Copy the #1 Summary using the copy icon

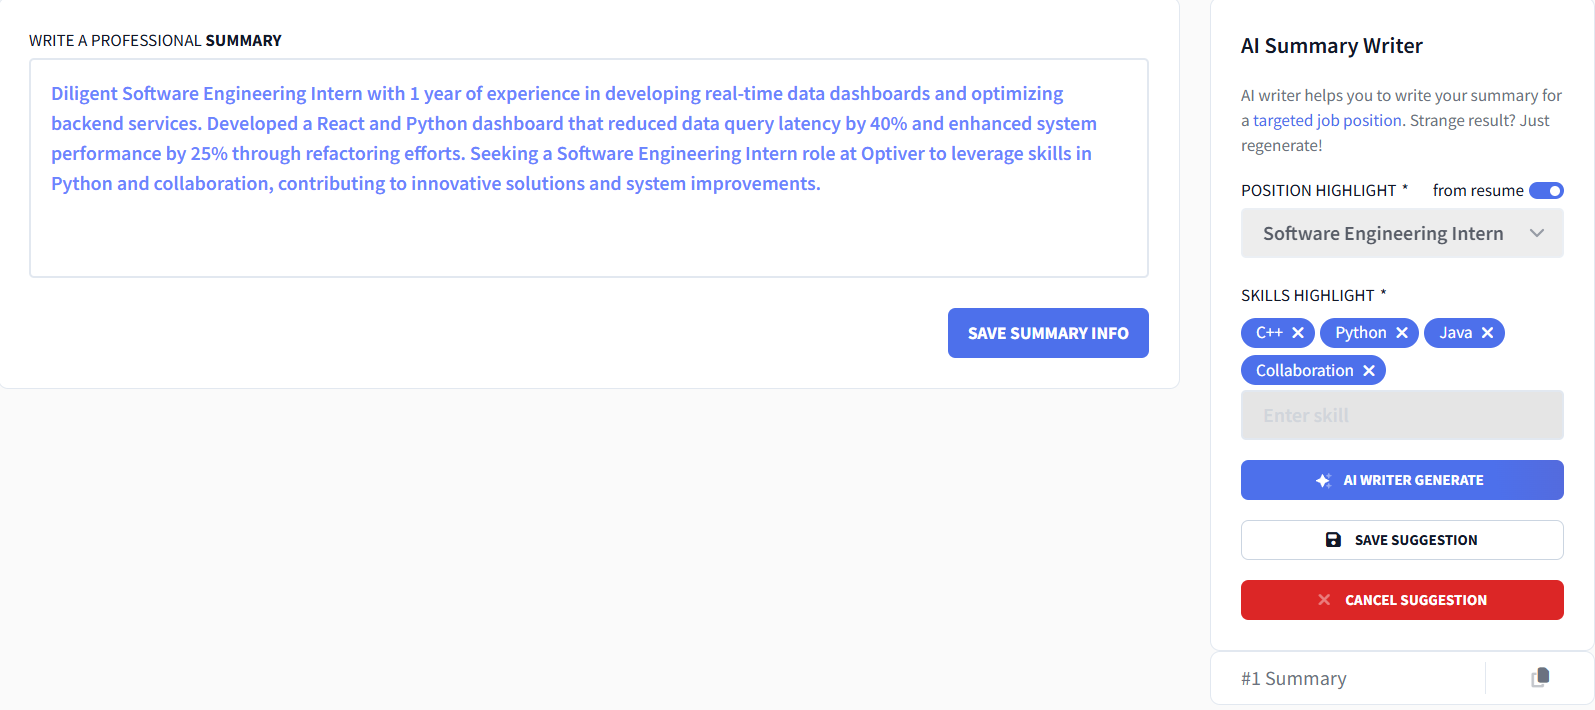[1539, 677]
